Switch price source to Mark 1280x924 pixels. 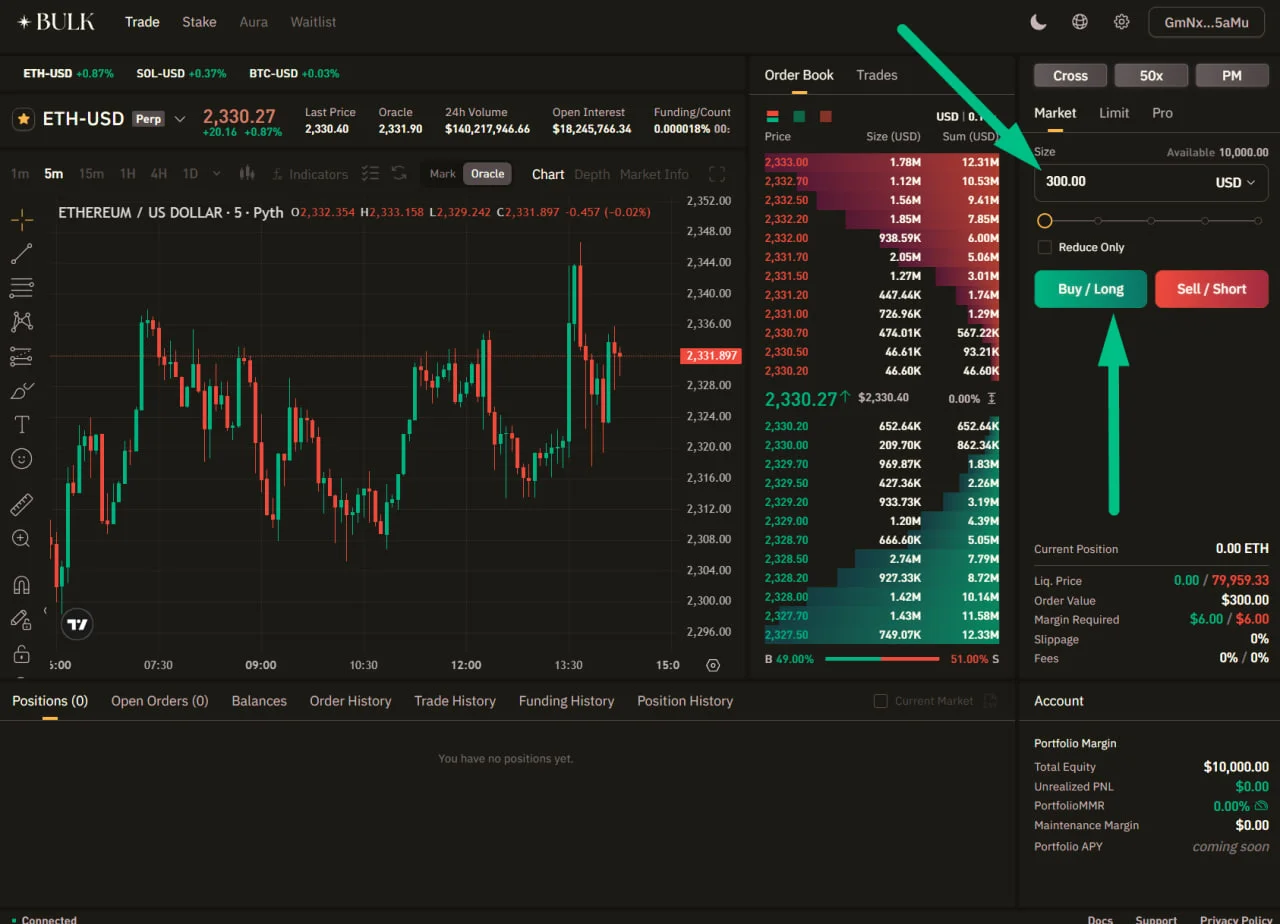442,174
